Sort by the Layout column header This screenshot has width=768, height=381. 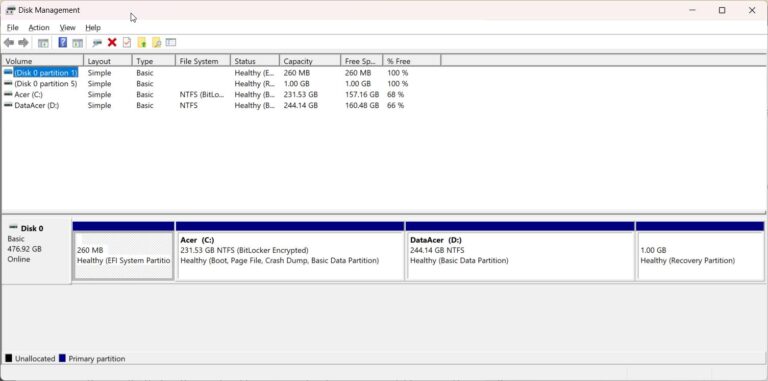tap(108, 61)
